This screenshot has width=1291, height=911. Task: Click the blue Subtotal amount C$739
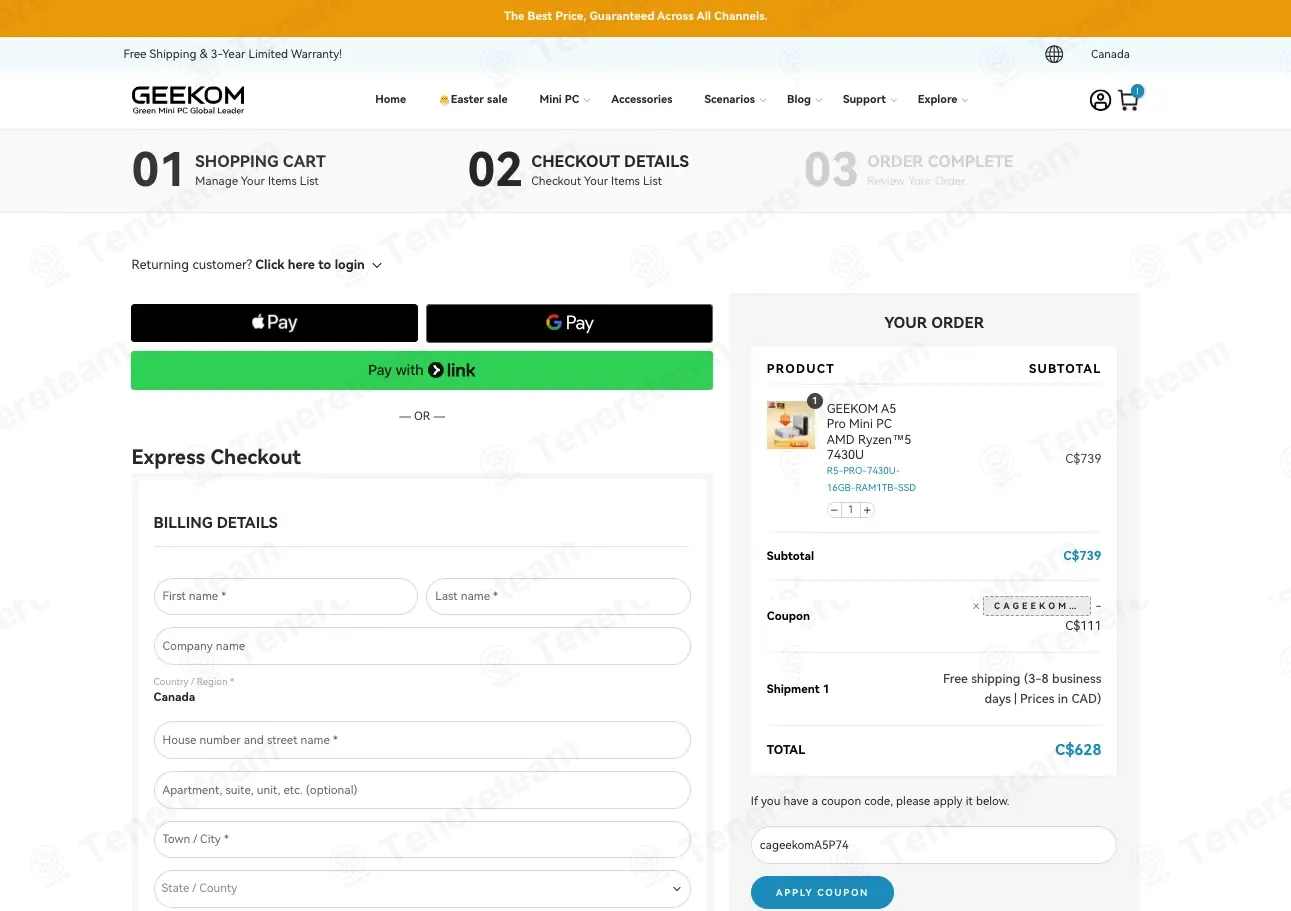pos(1082,556)
